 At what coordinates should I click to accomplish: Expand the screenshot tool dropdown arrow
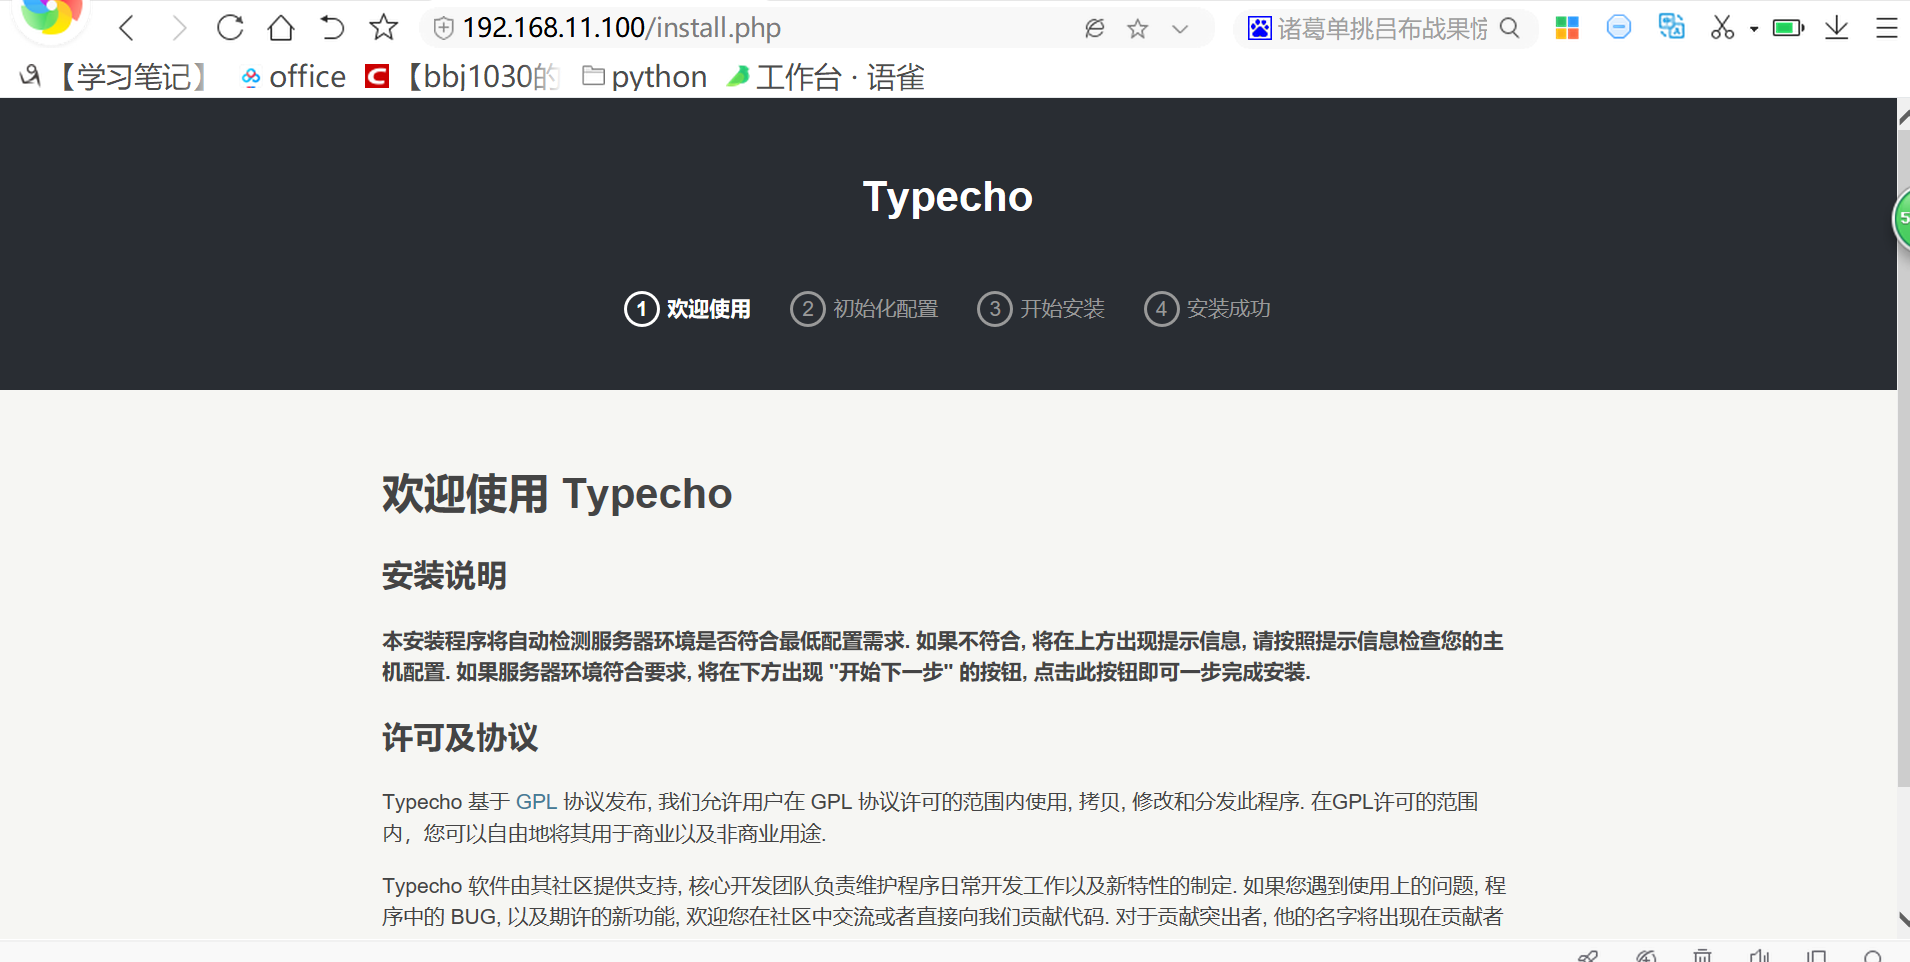pos(1754,29)
